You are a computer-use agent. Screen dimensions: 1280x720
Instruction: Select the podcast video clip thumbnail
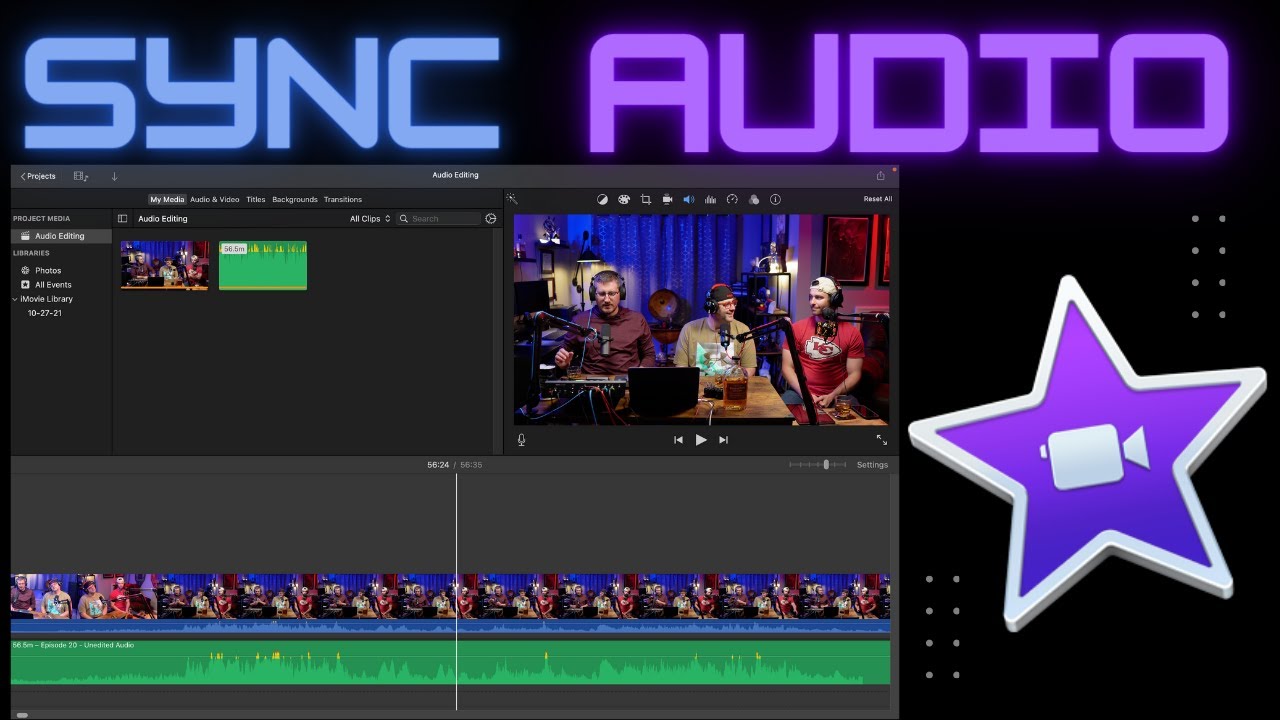pos(165,265)
